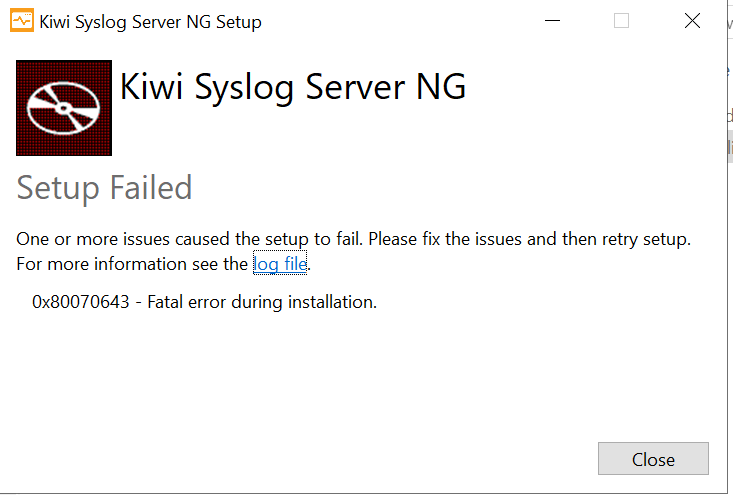Screen dimensions: 733x495
Task: Click the red disc installer logo
Action: (x=64, y=108)
